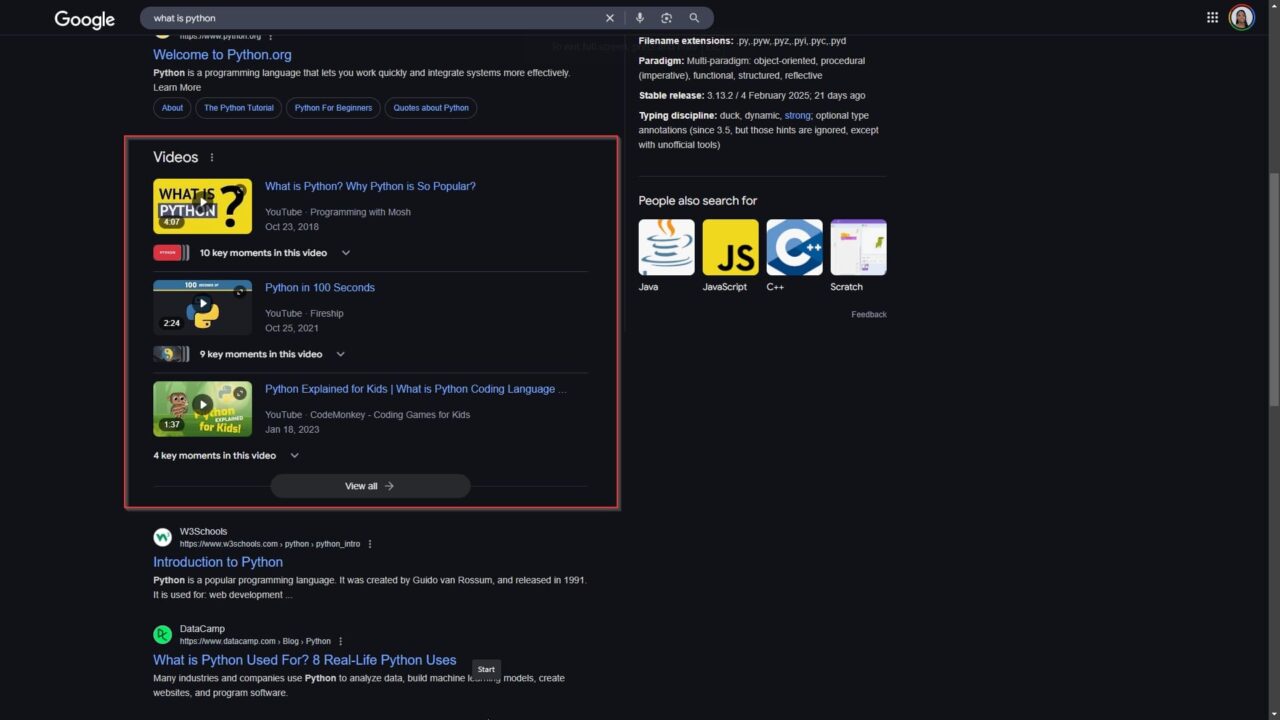Go to Google home via logo
This screenshot has width=1280, height=720.
pos(84,19)
